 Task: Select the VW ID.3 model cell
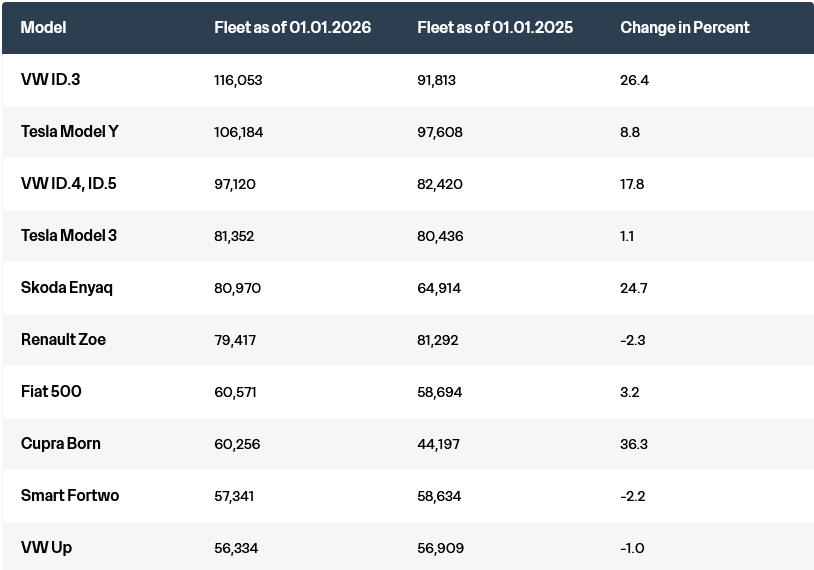click(50, 79)
